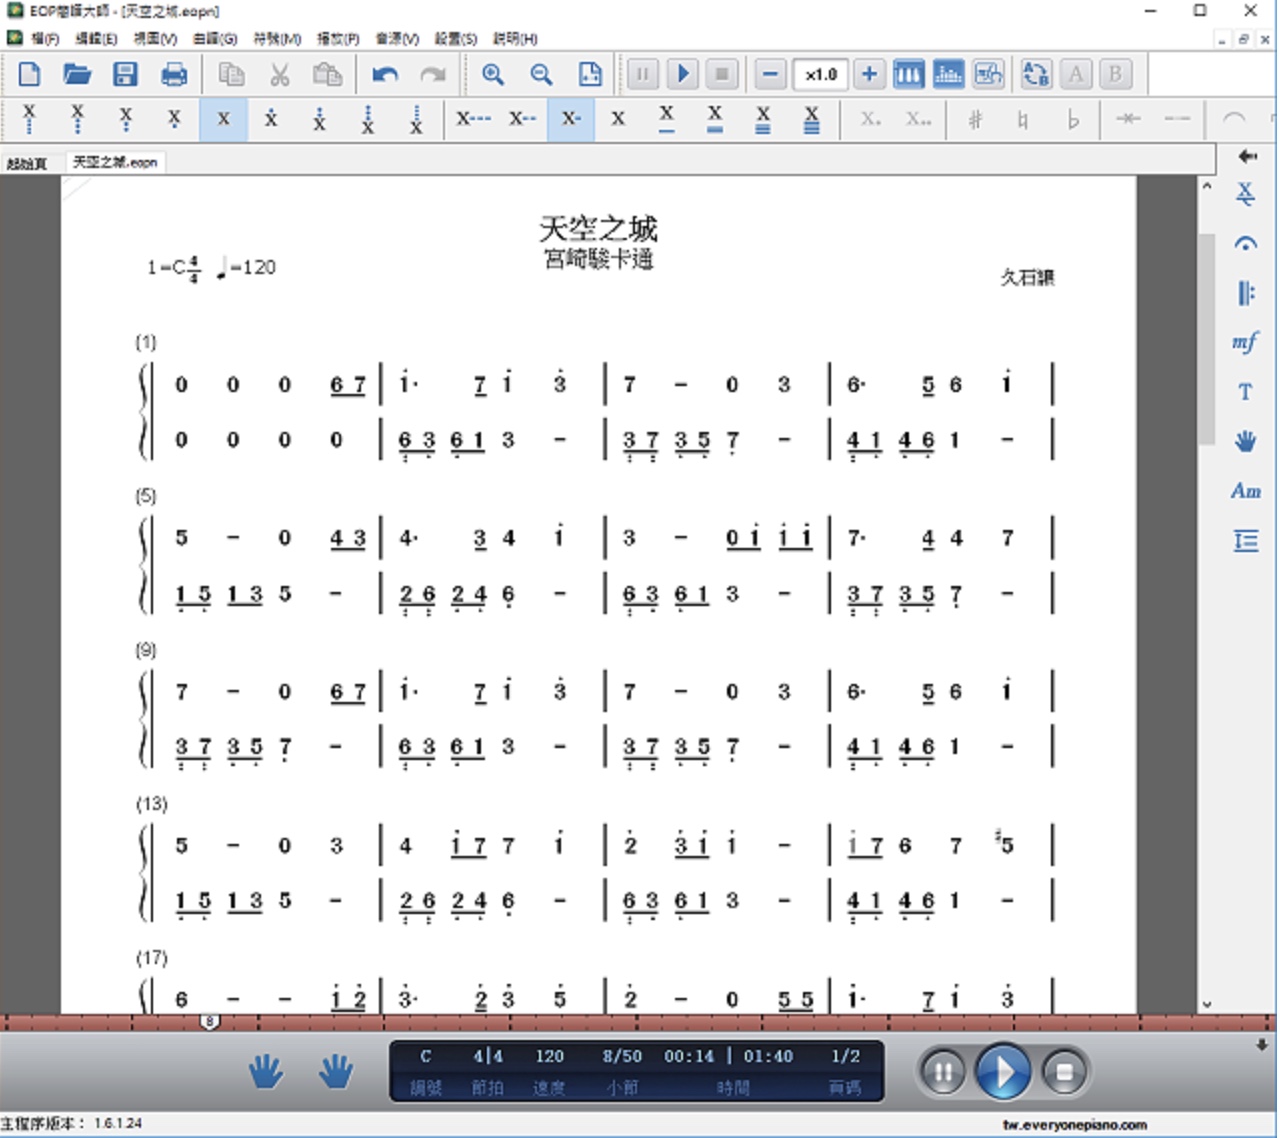Open the 播放(P) playback menu
The image size is (1280, 1138).
click(338, 38)
